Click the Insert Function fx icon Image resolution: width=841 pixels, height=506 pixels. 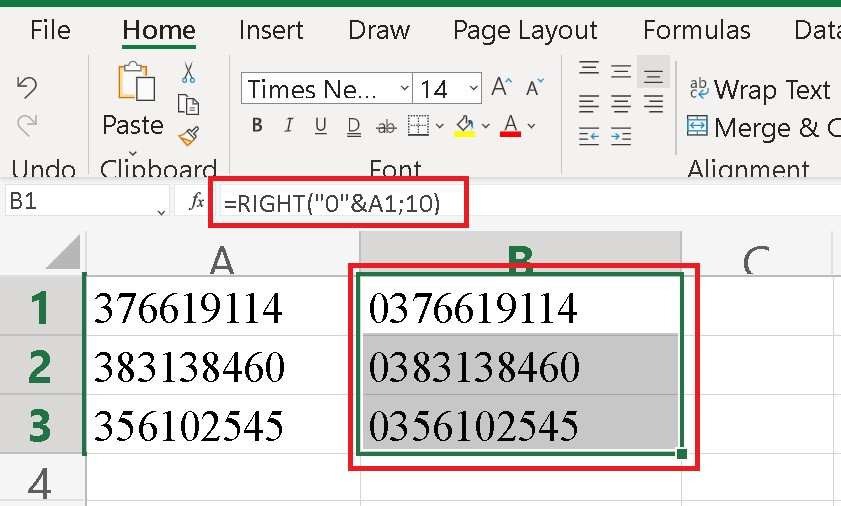[196, 202]
